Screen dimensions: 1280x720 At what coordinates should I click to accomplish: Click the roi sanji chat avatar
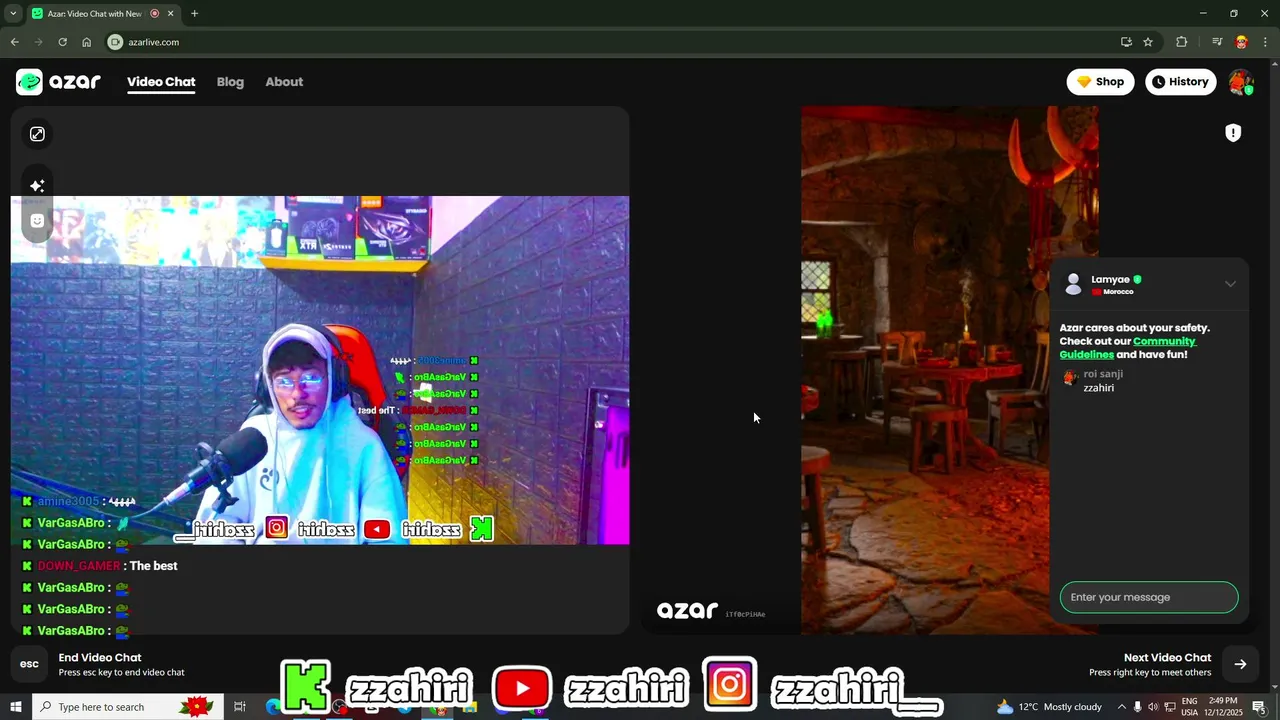pyautogui.click(x=1070, y=378)
